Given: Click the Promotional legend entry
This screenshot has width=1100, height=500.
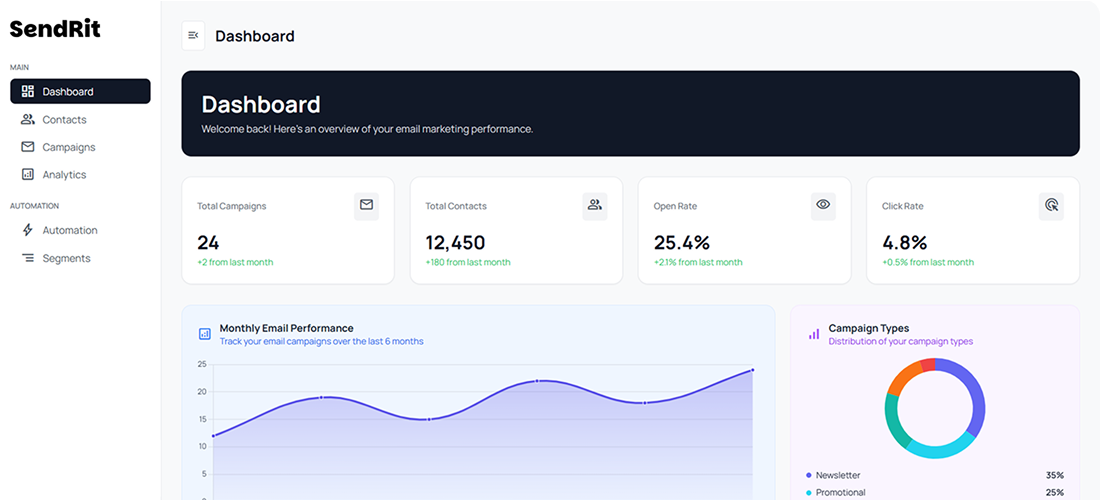Looking at the screenshot, I should (x=935, y=492).
